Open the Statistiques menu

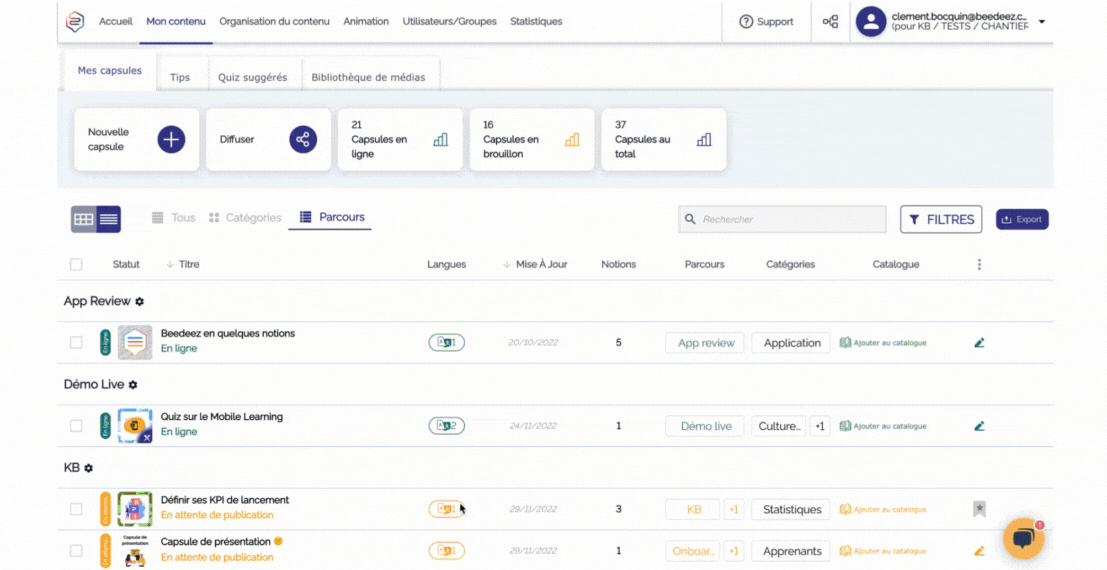tap(536, 21)
